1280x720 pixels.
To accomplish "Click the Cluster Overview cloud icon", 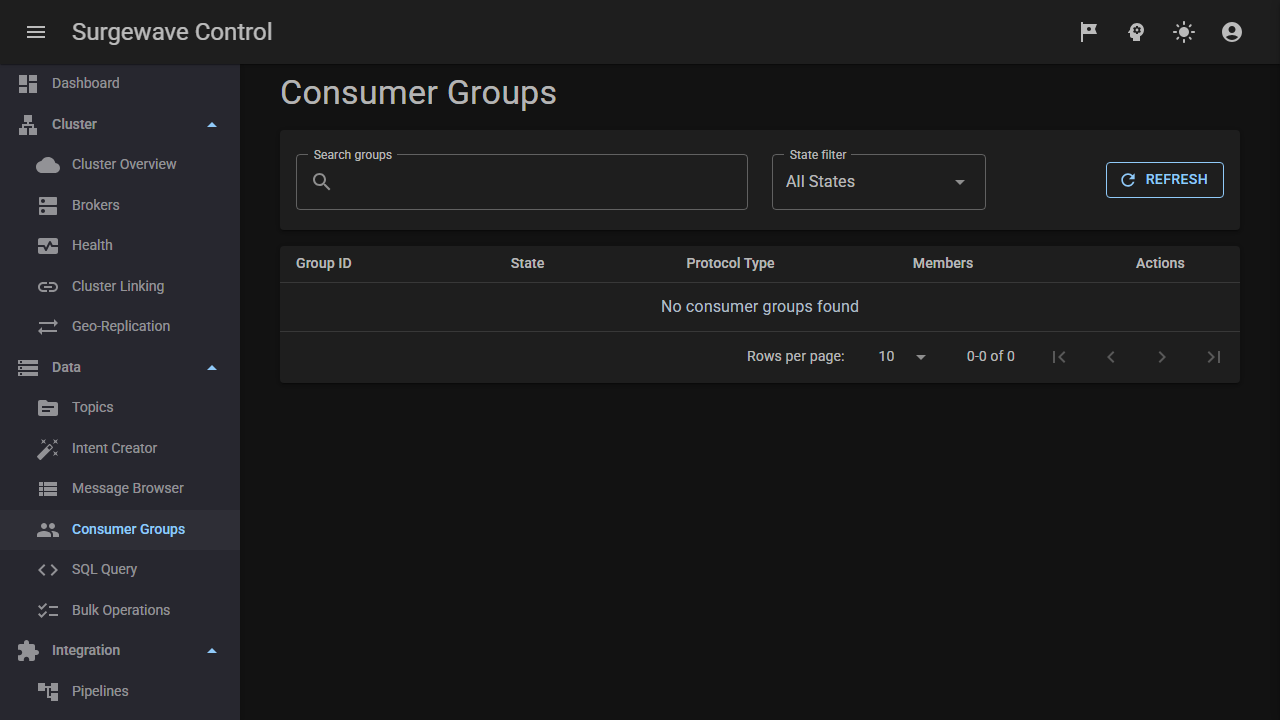I will [48, 165].
